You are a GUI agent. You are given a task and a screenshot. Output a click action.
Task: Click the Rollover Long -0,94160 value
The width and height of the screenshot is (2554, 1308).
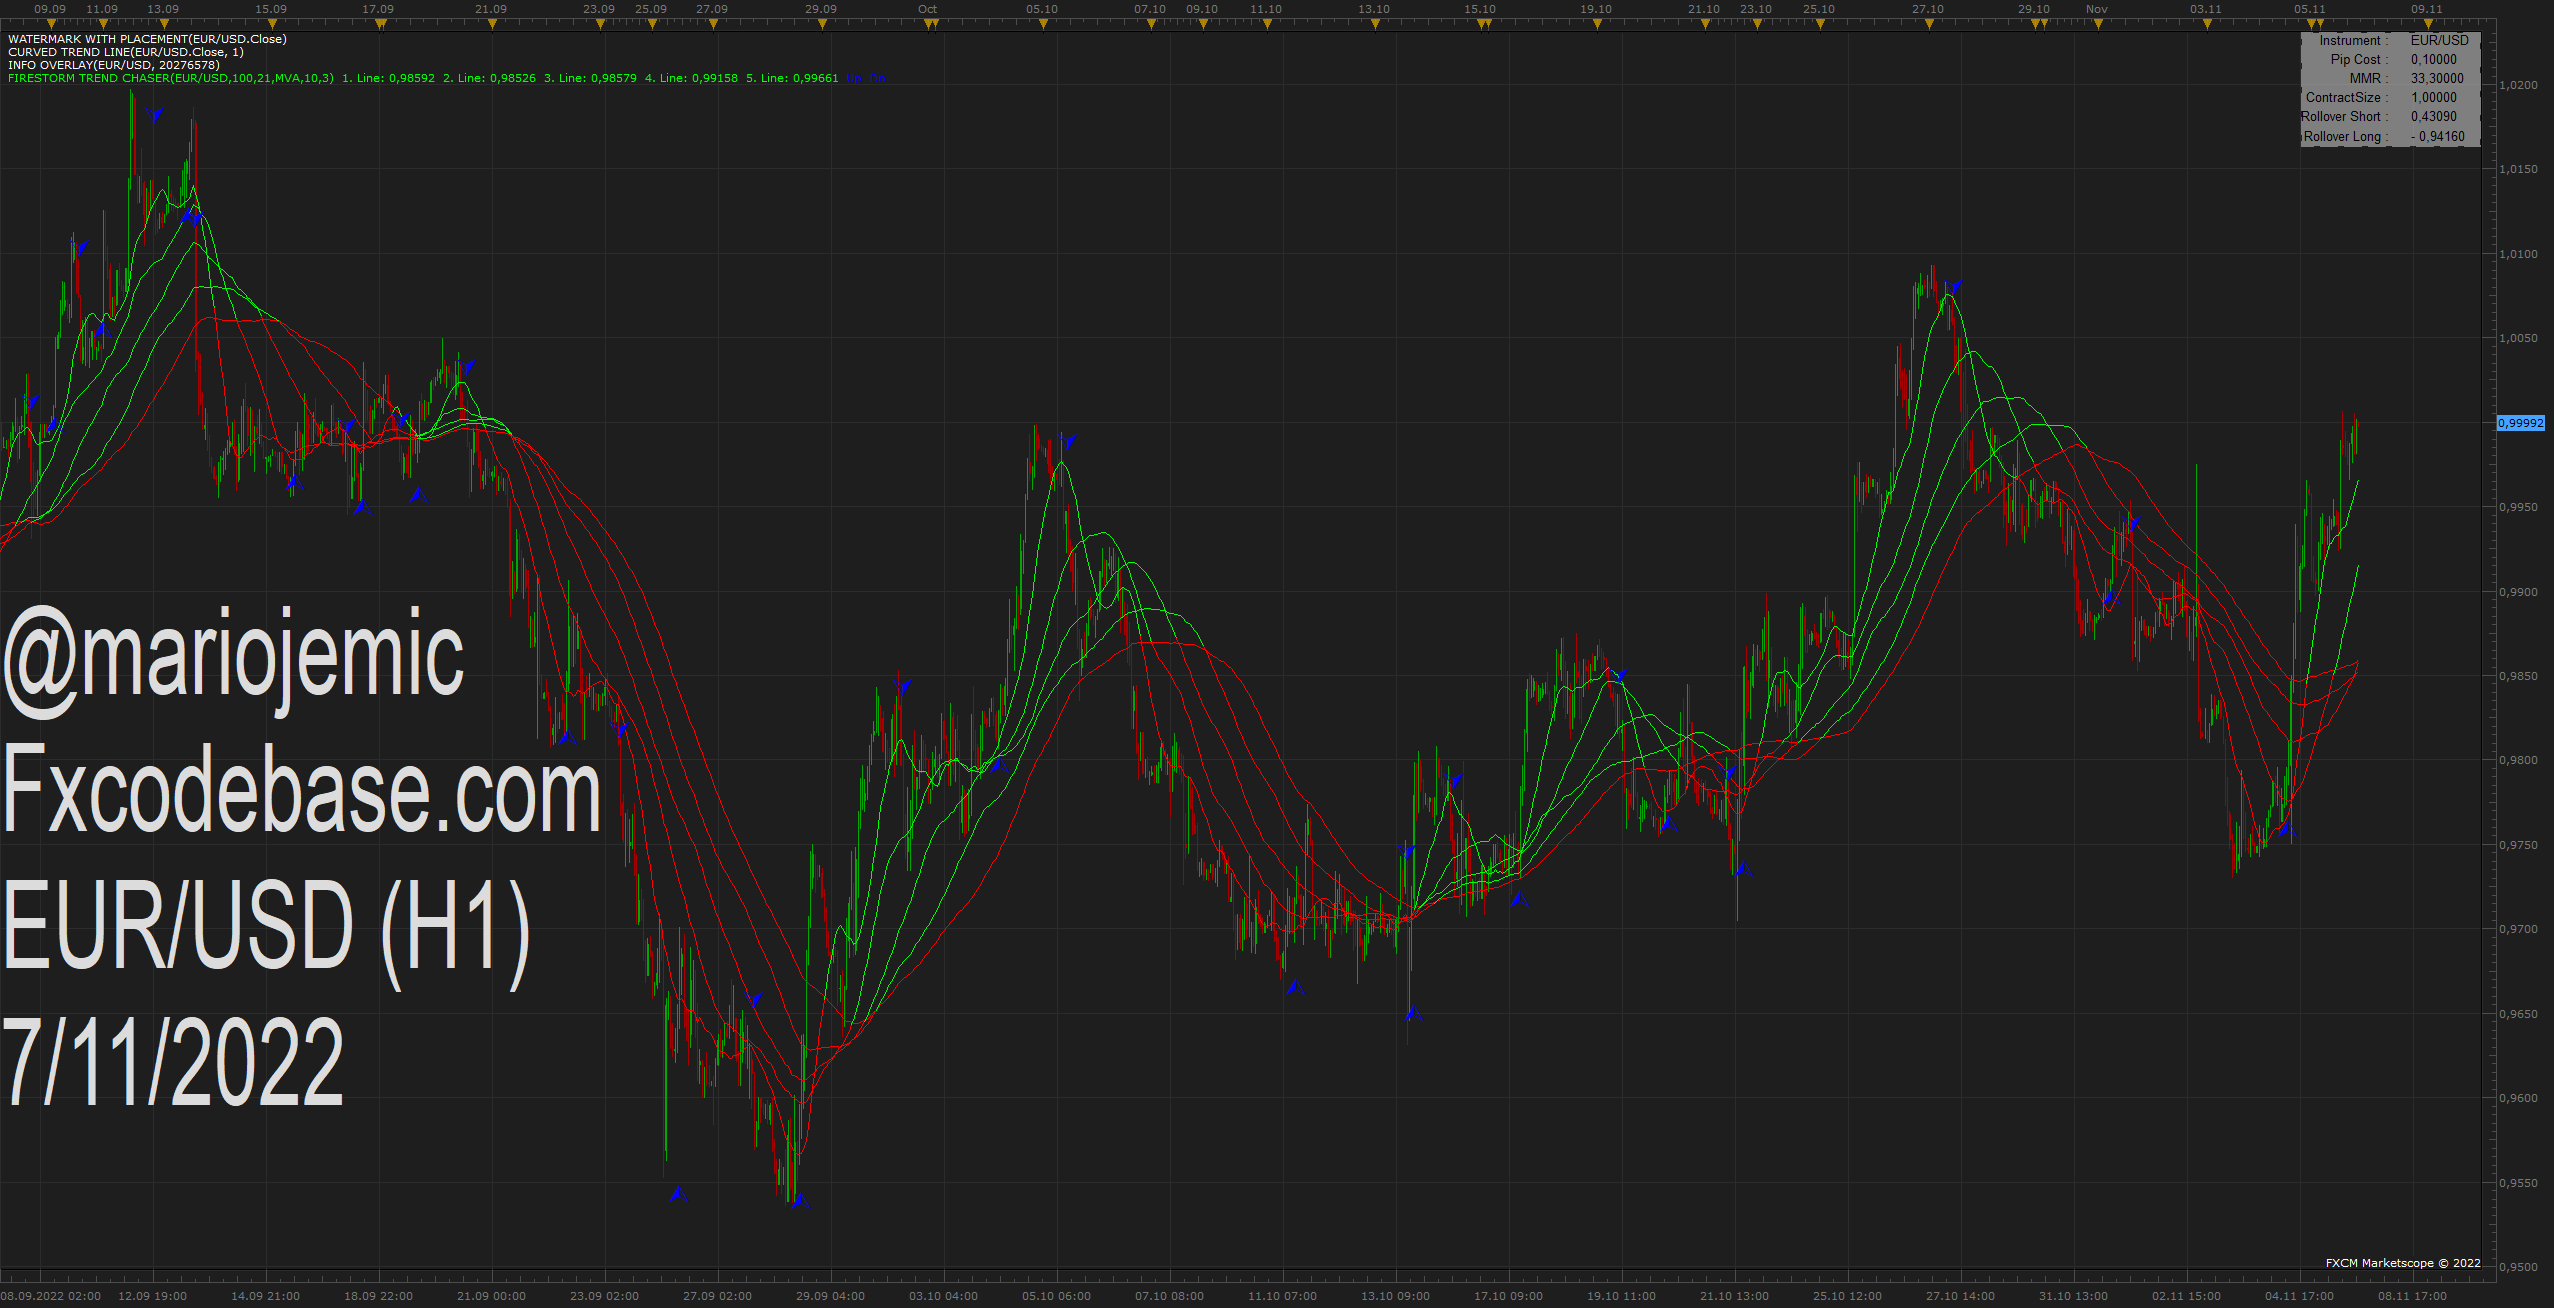pos(2437,136)
